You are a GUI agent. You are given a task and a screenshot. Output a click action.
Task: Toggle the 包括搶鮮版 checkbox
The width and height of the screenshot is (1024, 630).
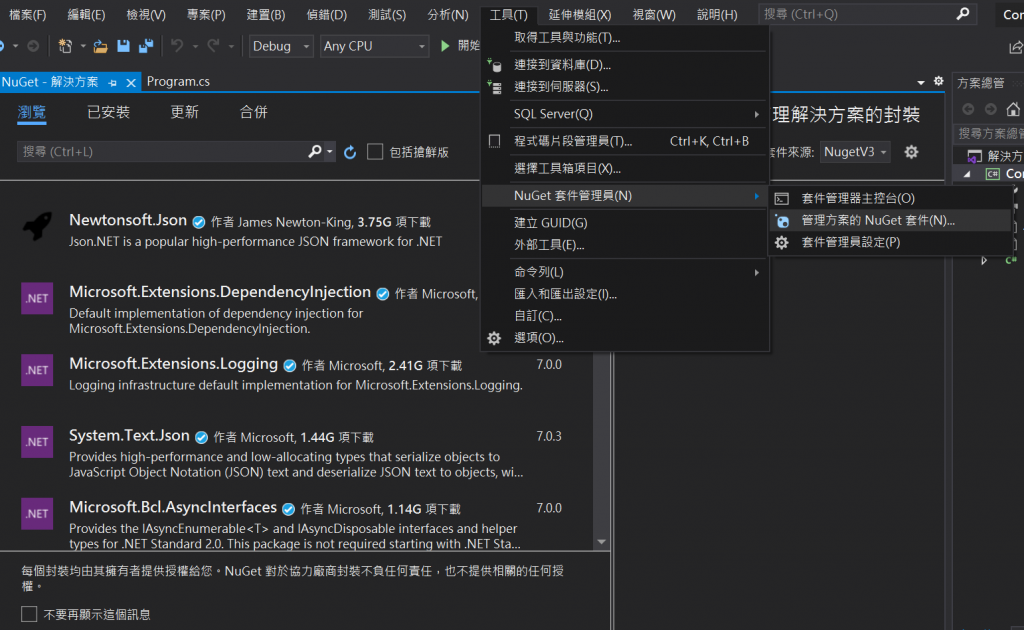[x=375, y=151]
